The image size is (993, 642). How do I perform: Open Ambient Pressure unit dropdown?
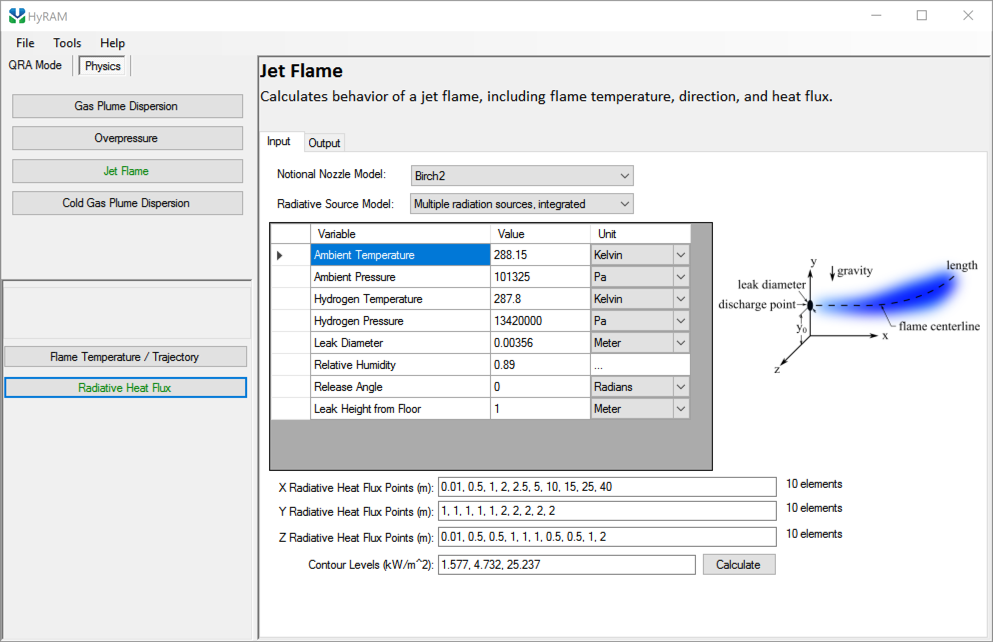coord(681,277)
